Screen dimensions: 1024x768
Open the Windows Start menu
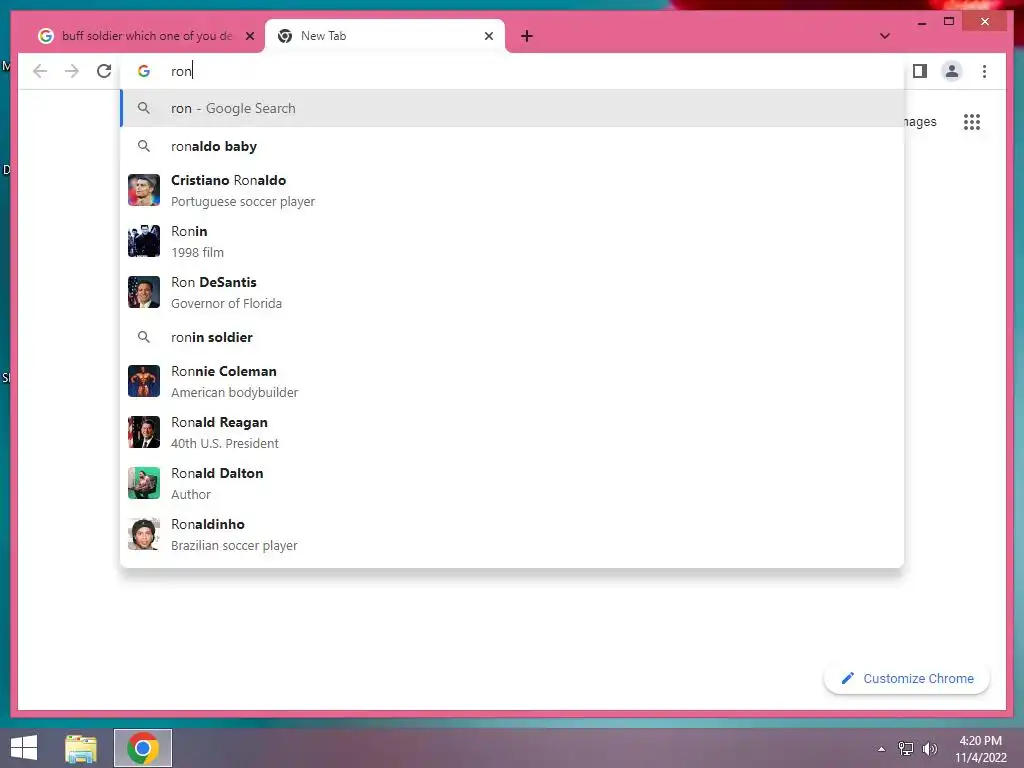tap(24, 748)
